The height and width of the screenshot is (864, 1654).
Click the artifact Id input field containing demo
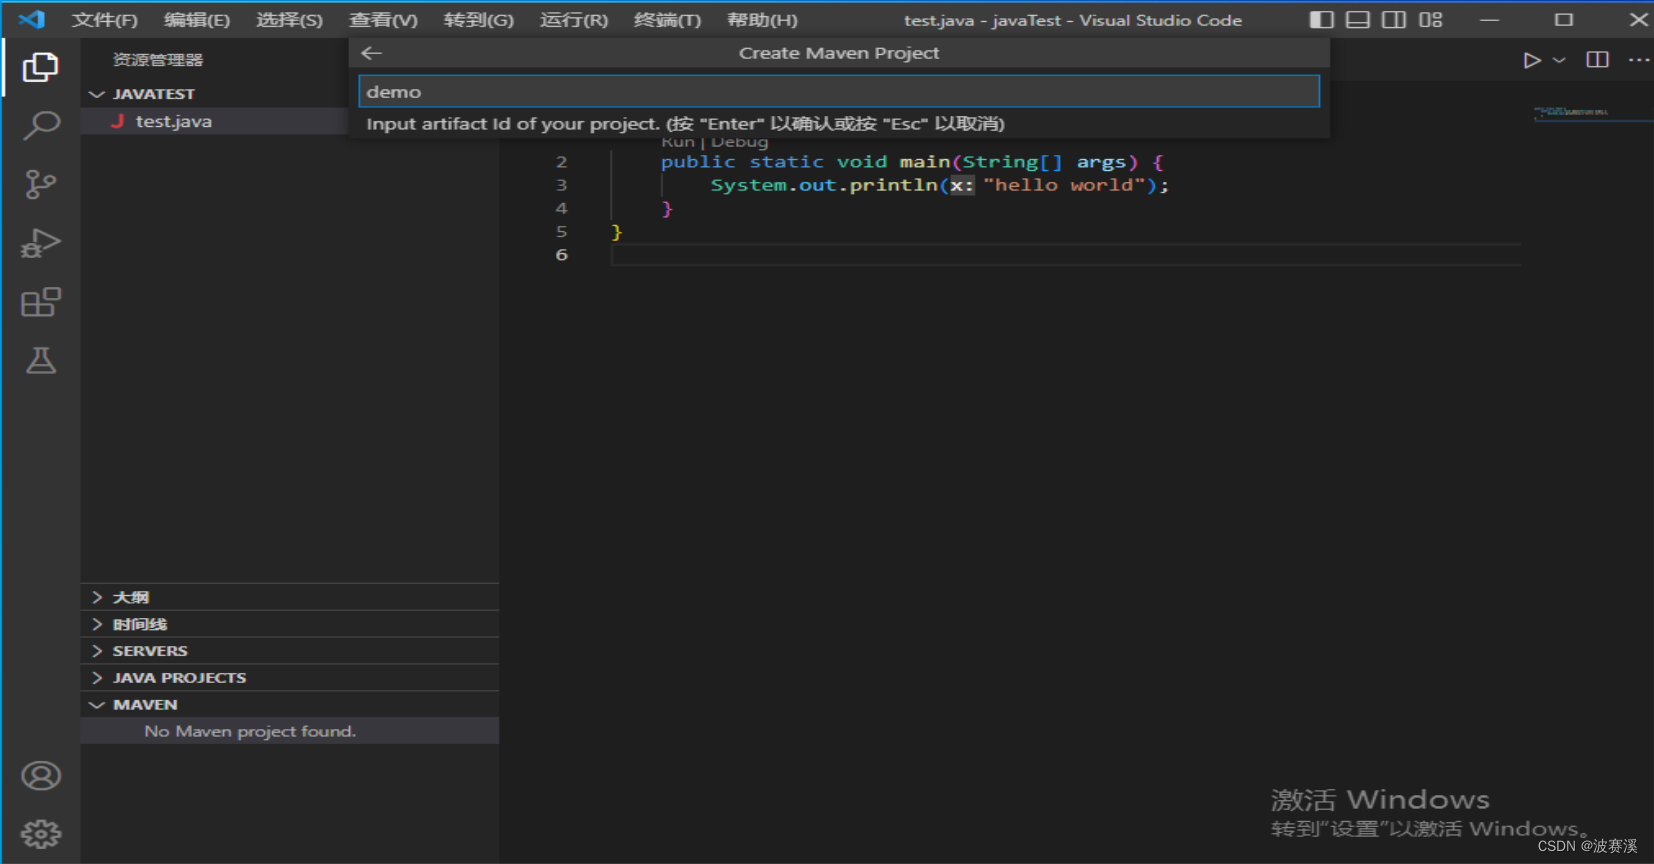[x=839, y=91]
